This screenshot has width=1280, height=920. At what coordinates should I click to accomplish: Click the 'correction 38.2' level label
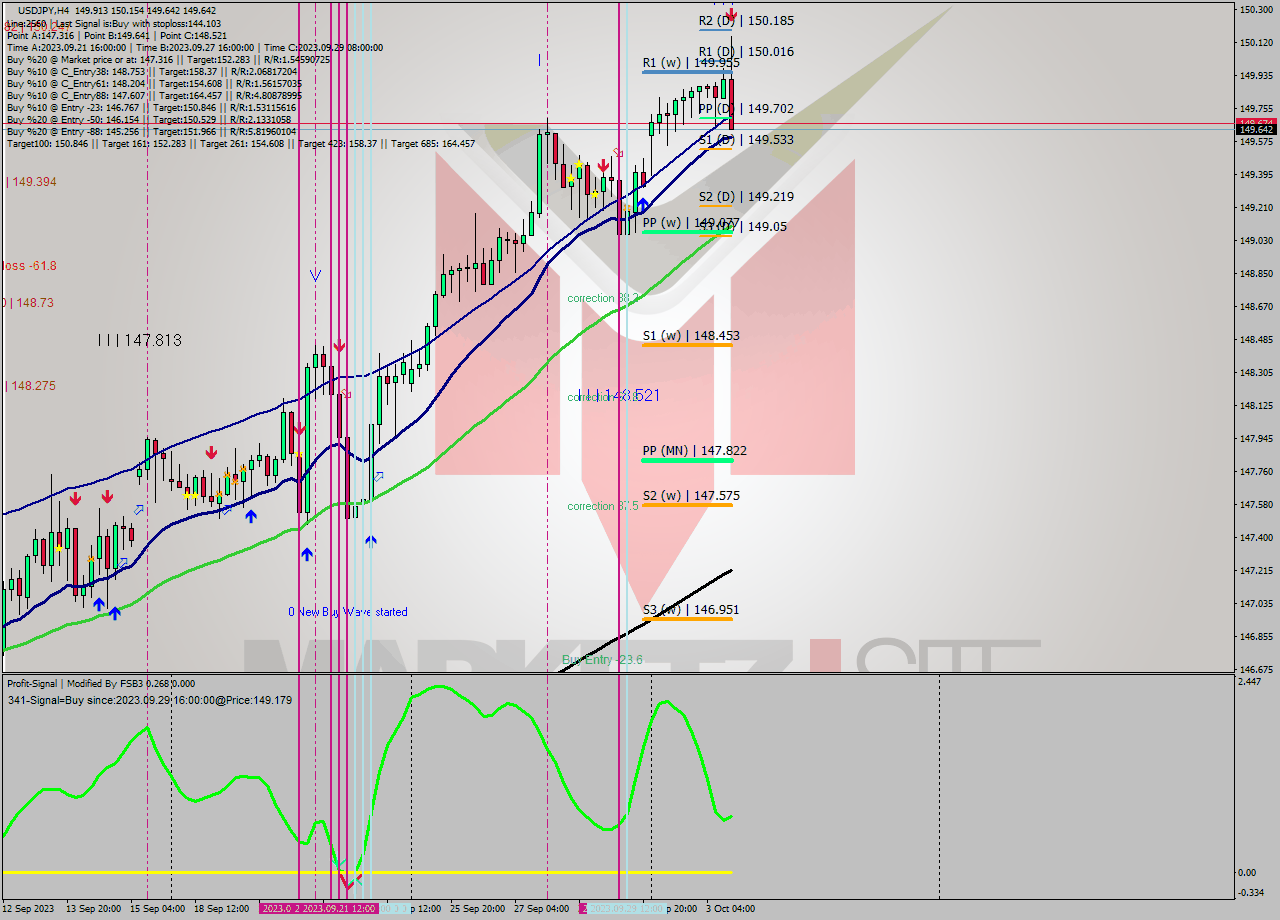tap(603, 298)
